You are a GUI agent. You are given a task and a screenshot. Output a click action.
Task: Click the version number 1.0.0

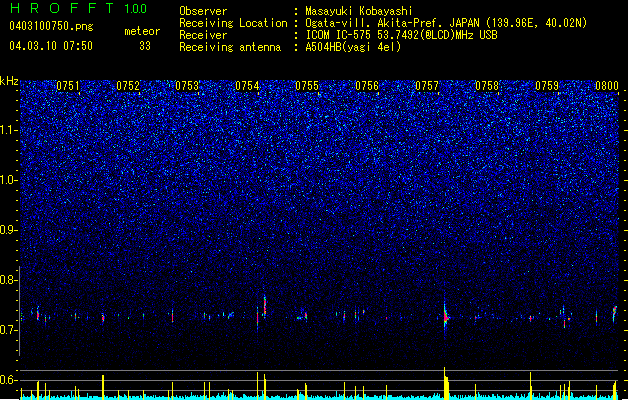pos(136,9)
